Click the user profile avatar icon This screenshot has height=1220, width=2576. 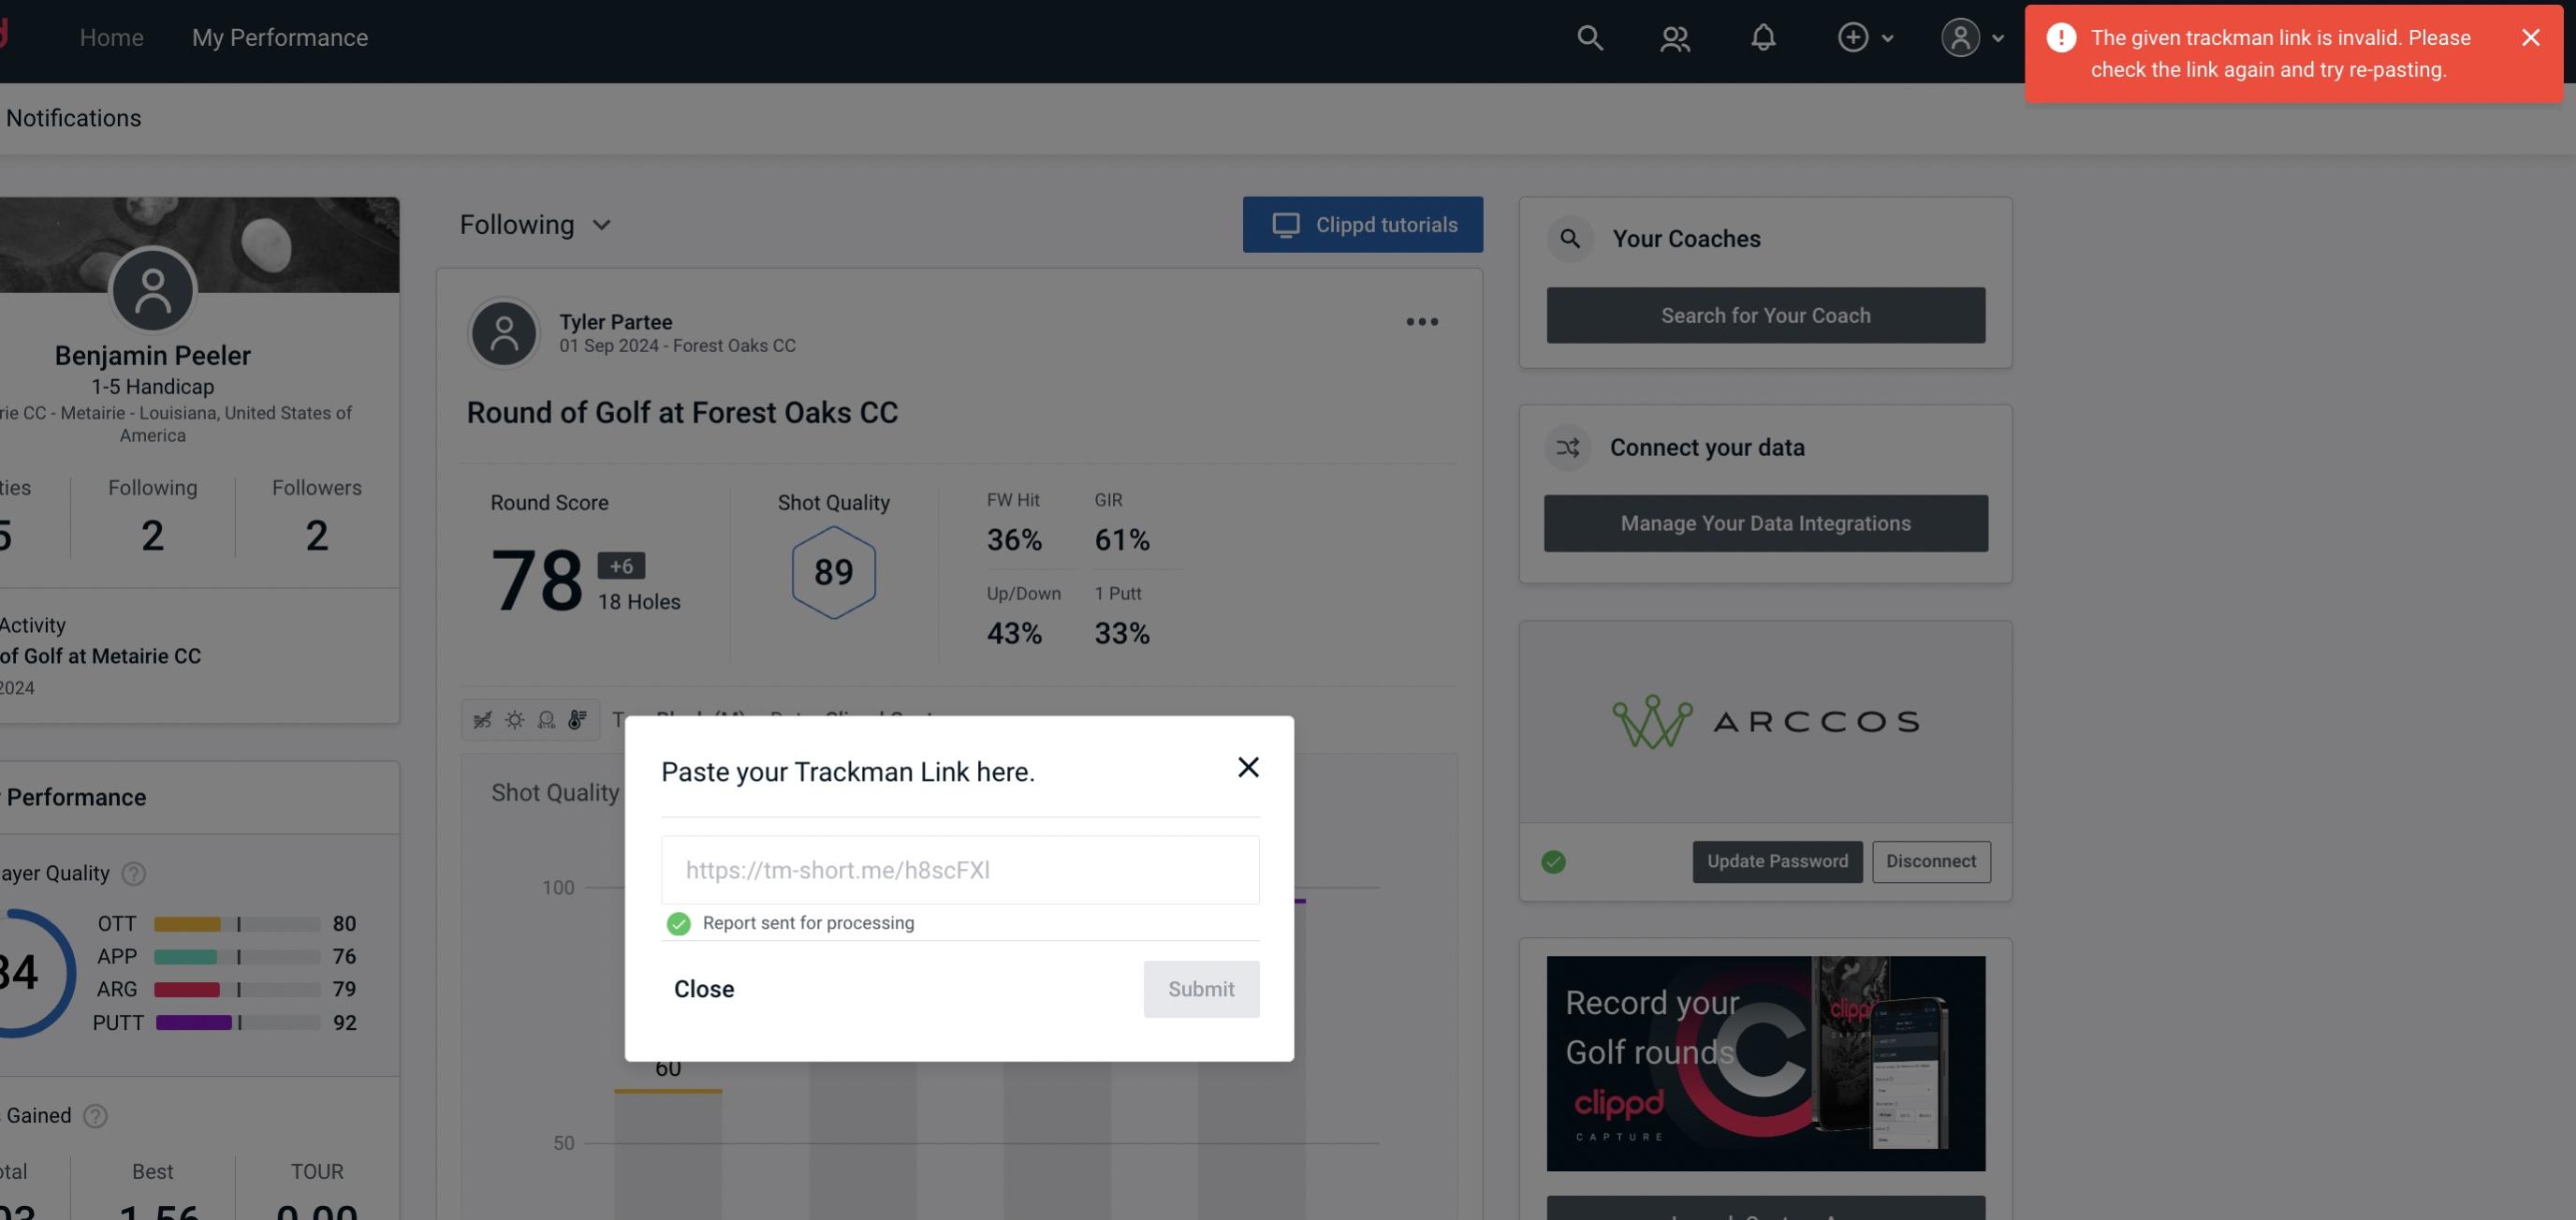click(x=1960, y=37)
